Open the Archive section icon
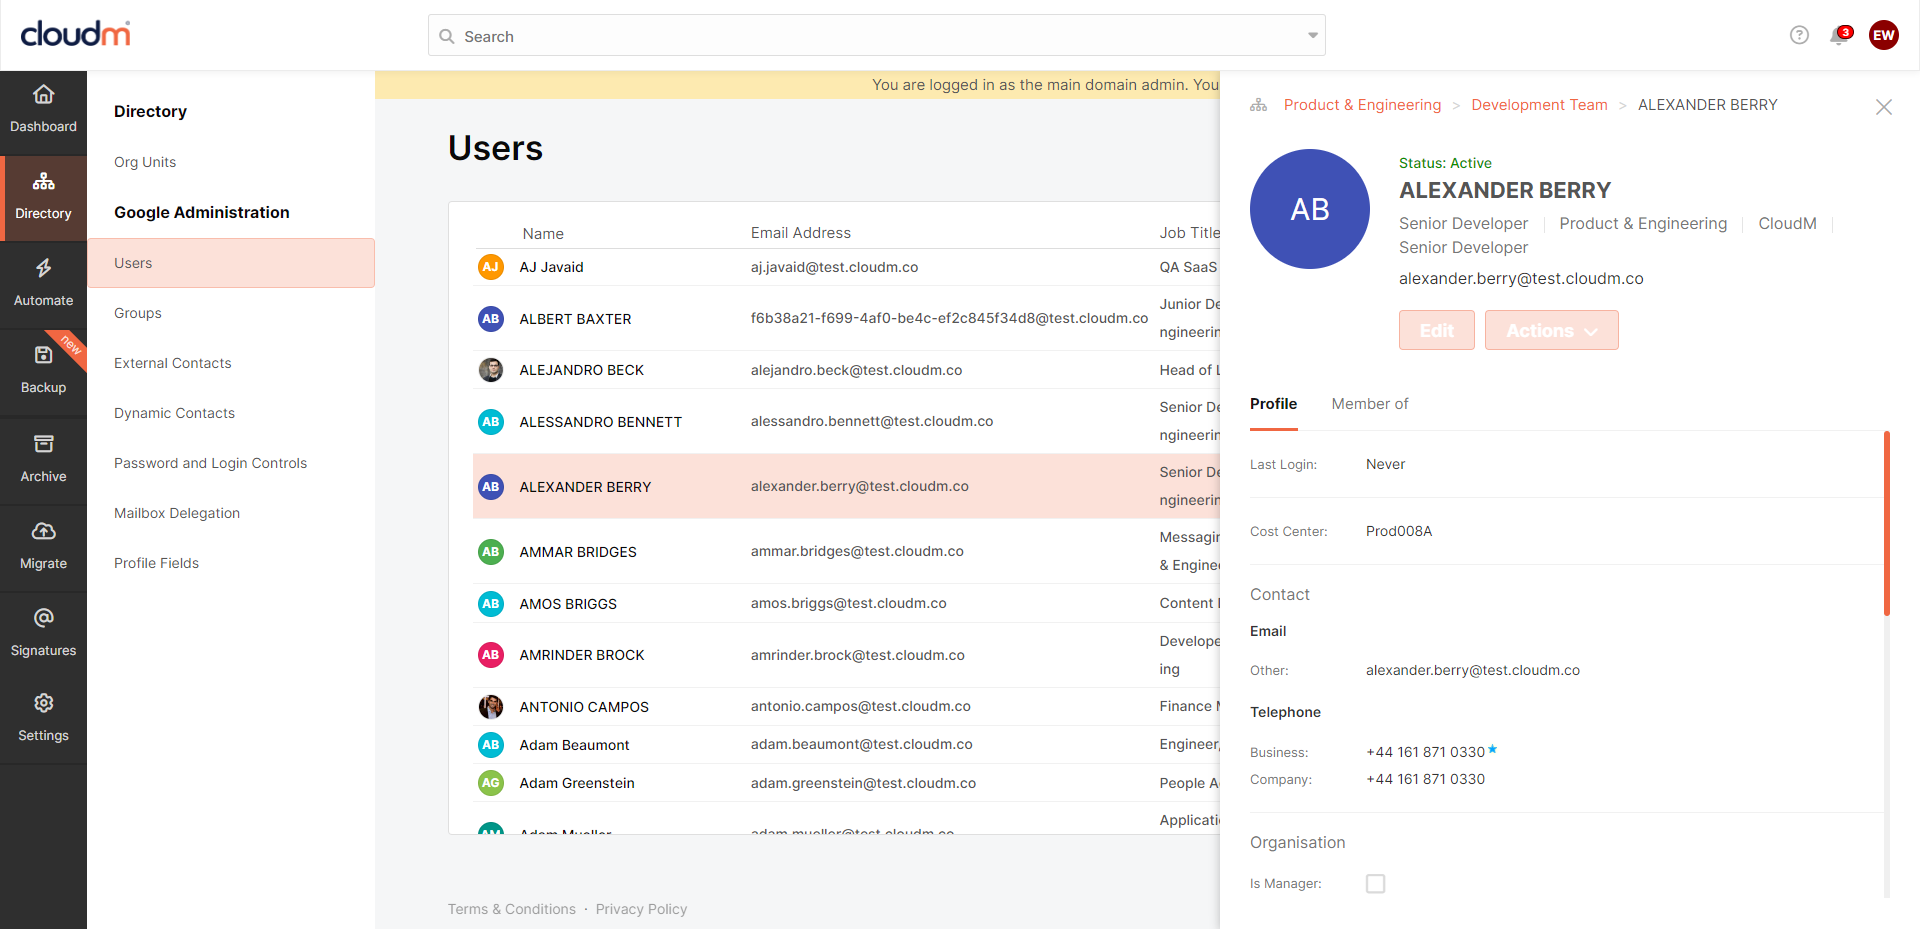The width and height of the screenshot is (1920, 929). pos(43,444)
